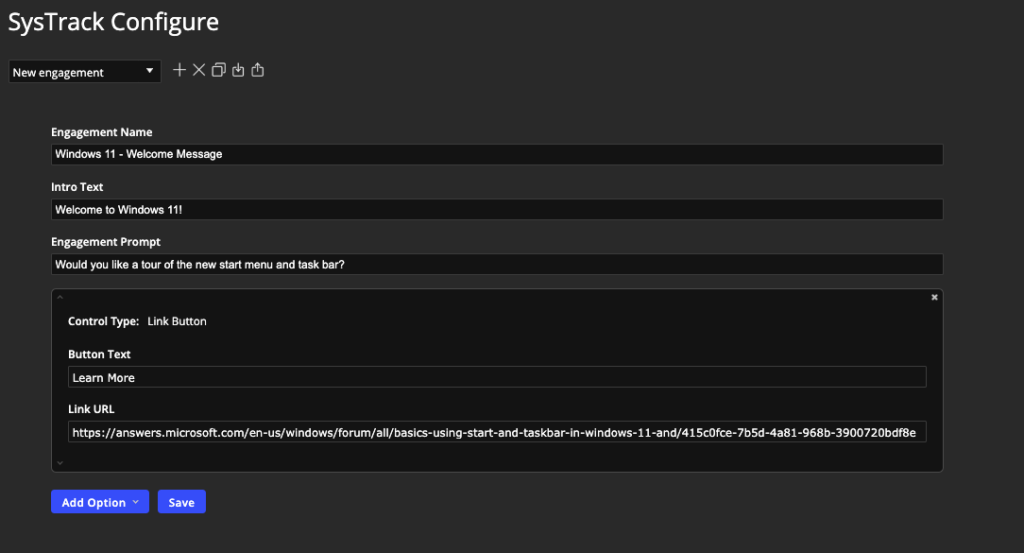
Task: Delete engagement using the X toolbar icon
Action: (x=199, y=70)
